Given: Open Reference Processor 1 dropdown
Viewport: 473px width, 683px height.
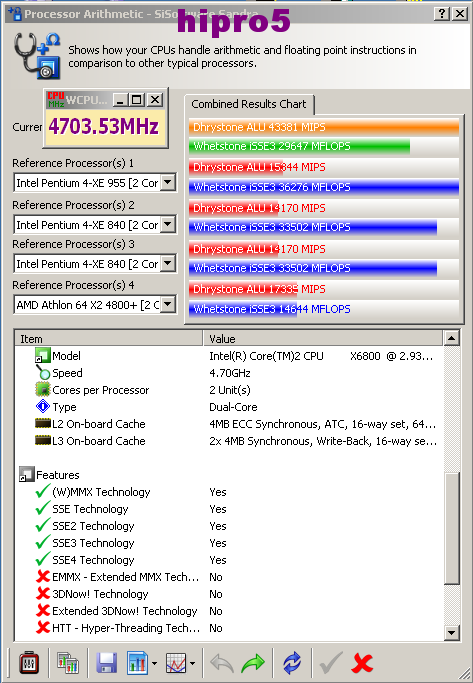Looking at the screenshot, I should 168,183.
